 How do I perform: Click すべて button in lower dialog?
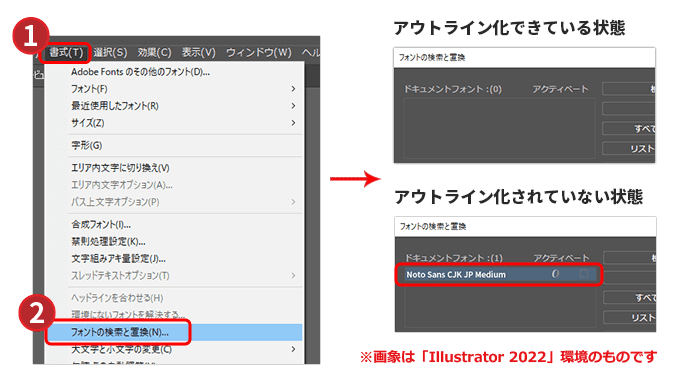click(630, 298)
